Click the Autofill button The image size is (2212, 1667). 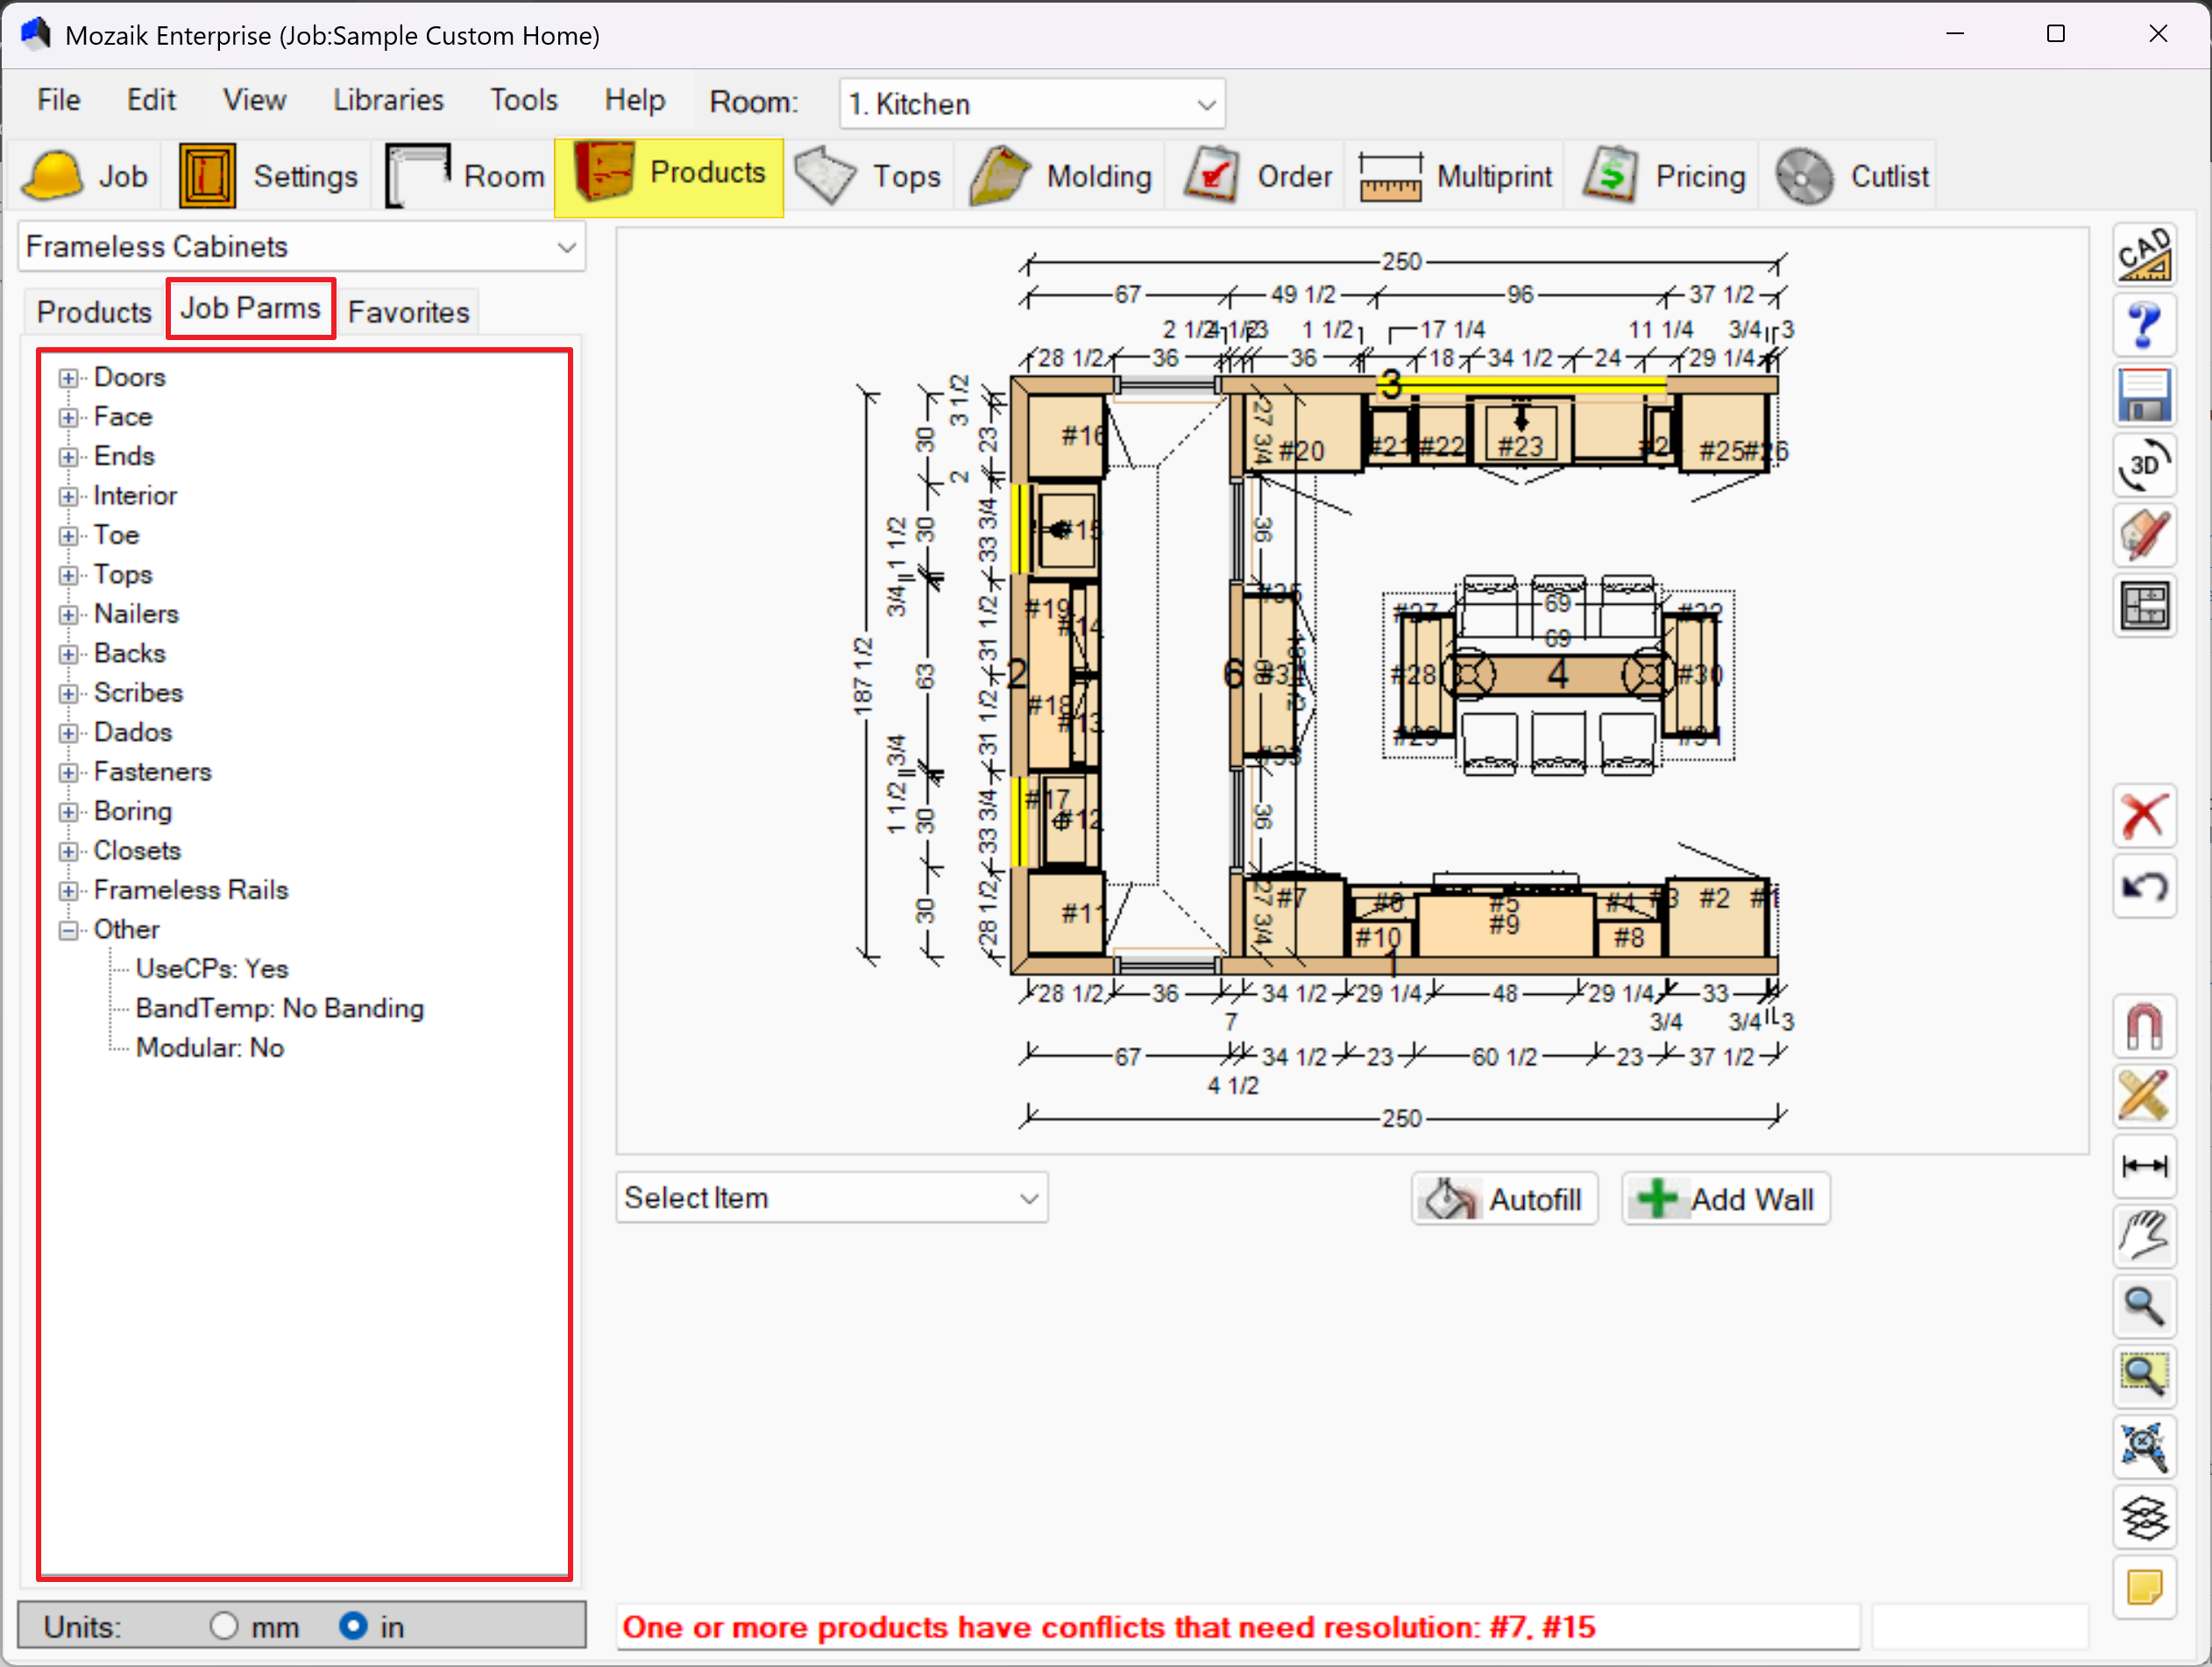[1504, 1199]
